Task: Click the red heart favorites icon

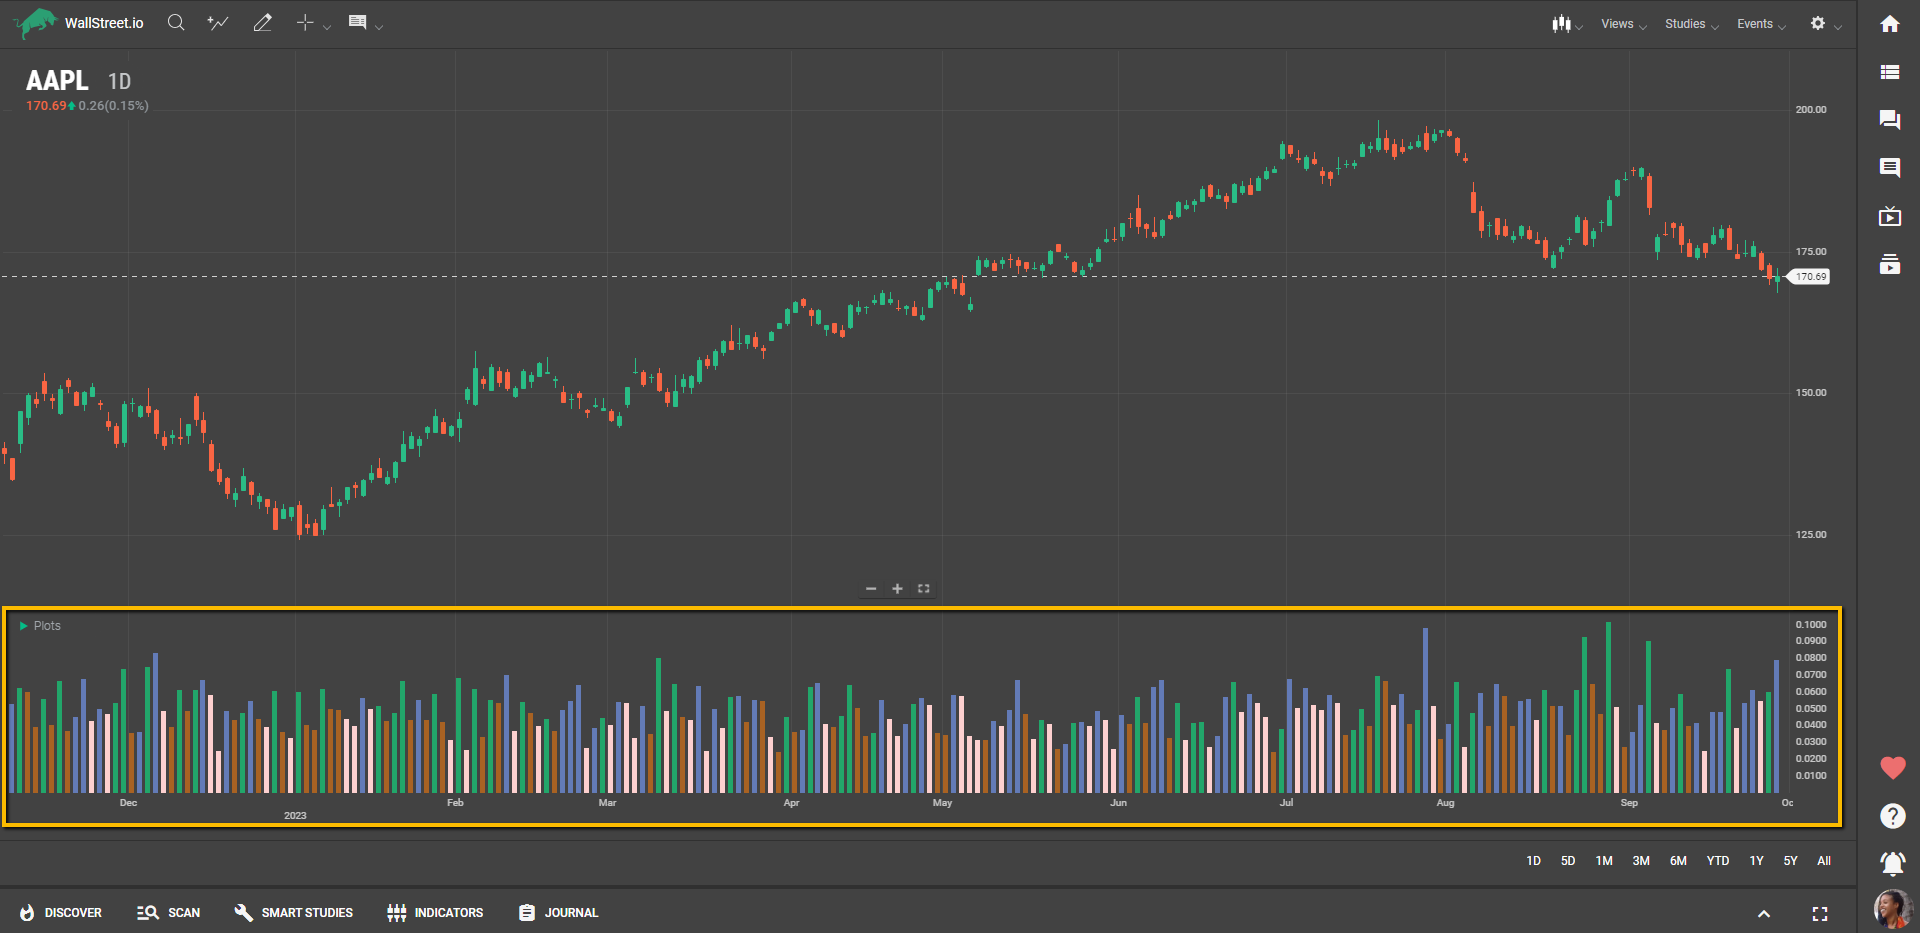Action: [x=1892, y=768]
